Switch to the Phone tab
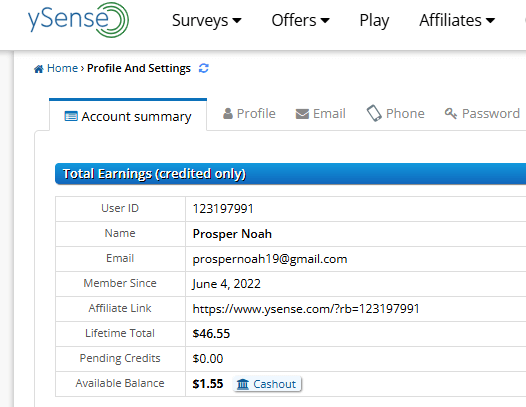Image resolution: width=526 pixels, height=407 pixels. pos(396,113)
